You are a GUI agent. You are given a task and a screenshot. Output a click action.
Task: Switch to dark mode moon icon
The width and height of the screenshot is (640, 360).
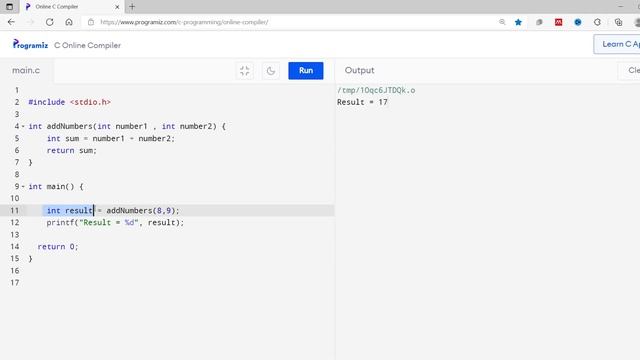point(271,71)
